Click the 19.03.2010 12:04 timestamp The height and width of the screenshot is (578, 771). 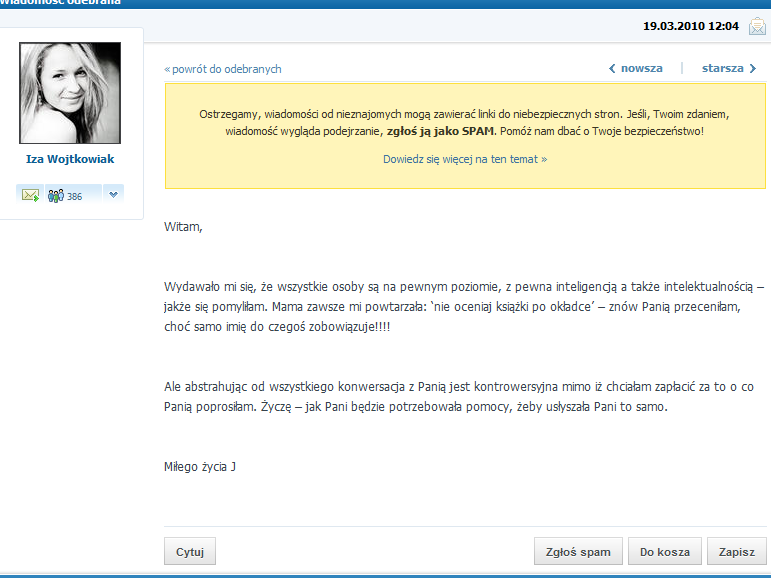point(691,26)
